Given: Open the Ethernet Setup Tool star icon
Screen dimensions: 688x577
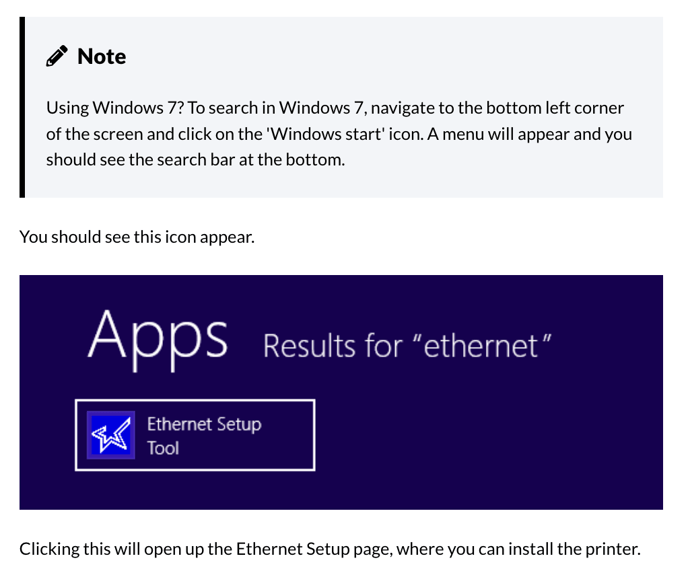Looking at the screenshot, I should [108, 436].
